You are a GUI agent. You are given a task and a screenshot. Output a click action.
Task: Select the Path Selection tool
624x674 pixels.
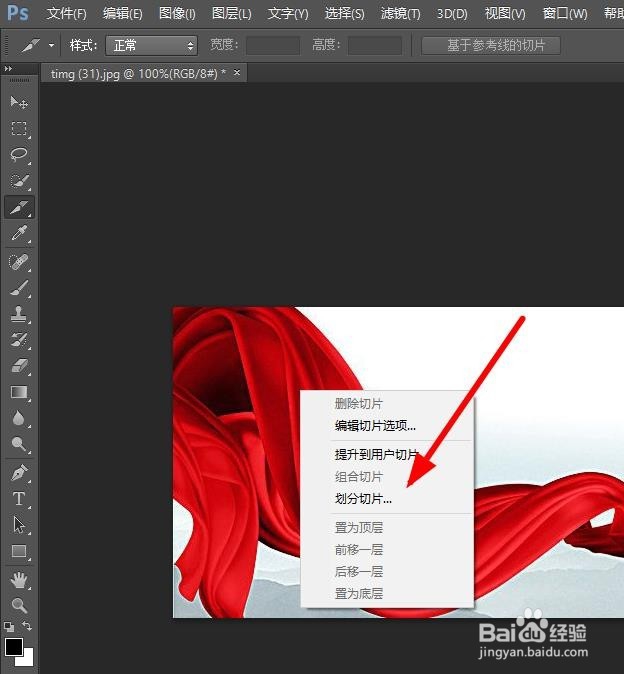[x=19, y=525]
